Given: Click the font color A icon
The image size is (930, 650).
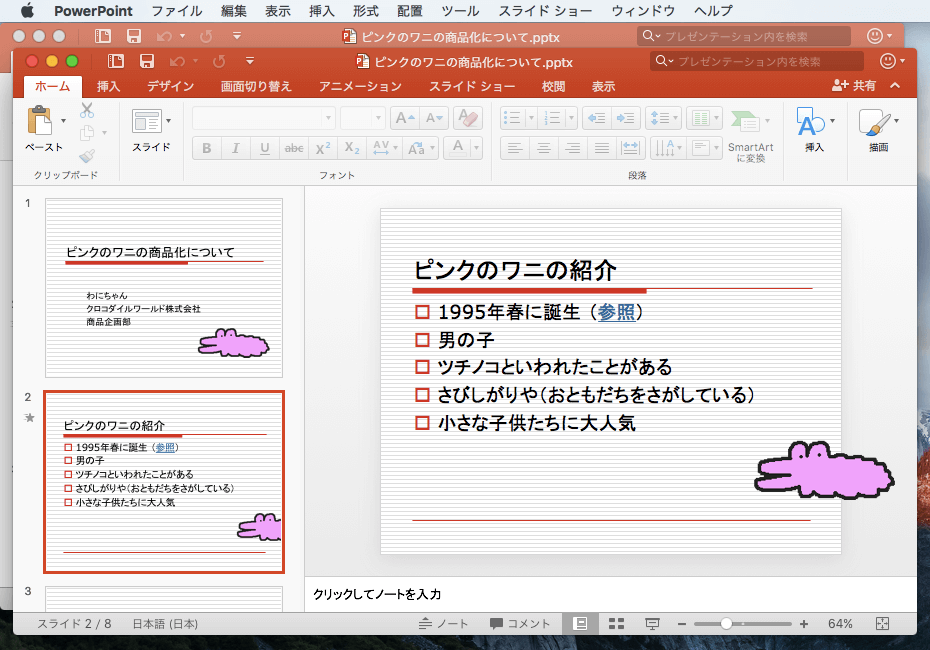Looking at the screenshot, I should pyautogui.click(x=458, y=148).
